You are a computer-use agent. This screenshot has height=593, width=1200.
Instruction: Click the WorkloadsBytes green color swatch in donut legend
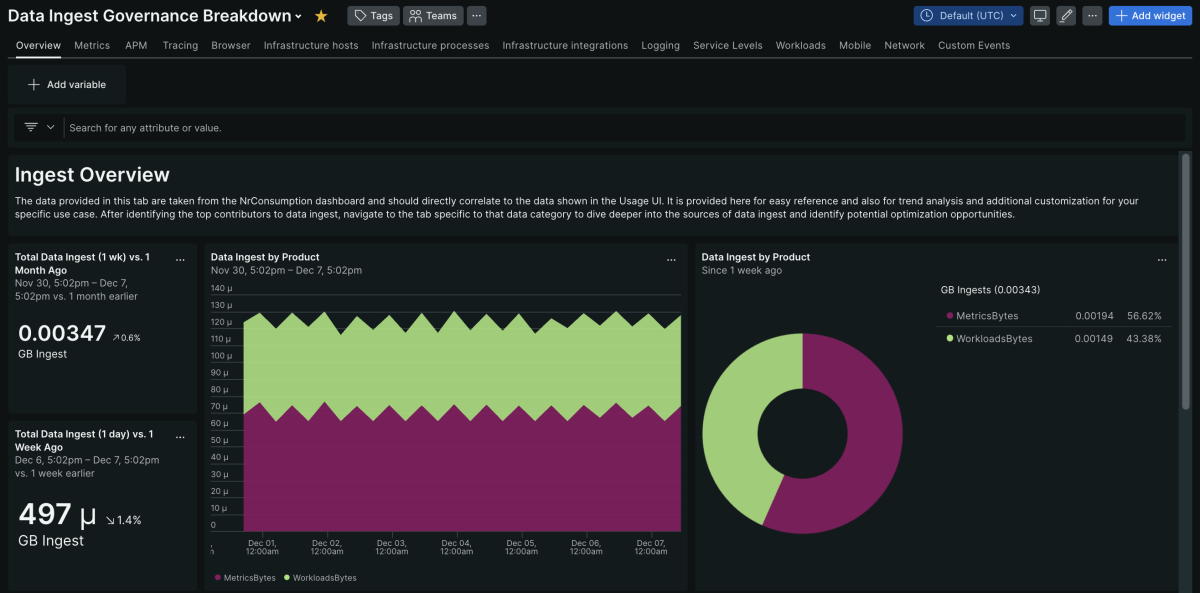[x=950, y=339]
